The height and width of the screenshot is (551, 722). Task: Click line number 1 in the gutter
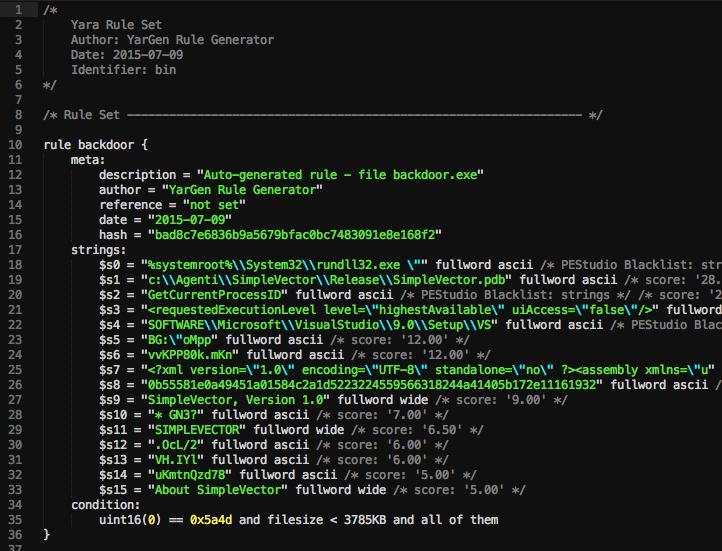[x=18, y=10]
